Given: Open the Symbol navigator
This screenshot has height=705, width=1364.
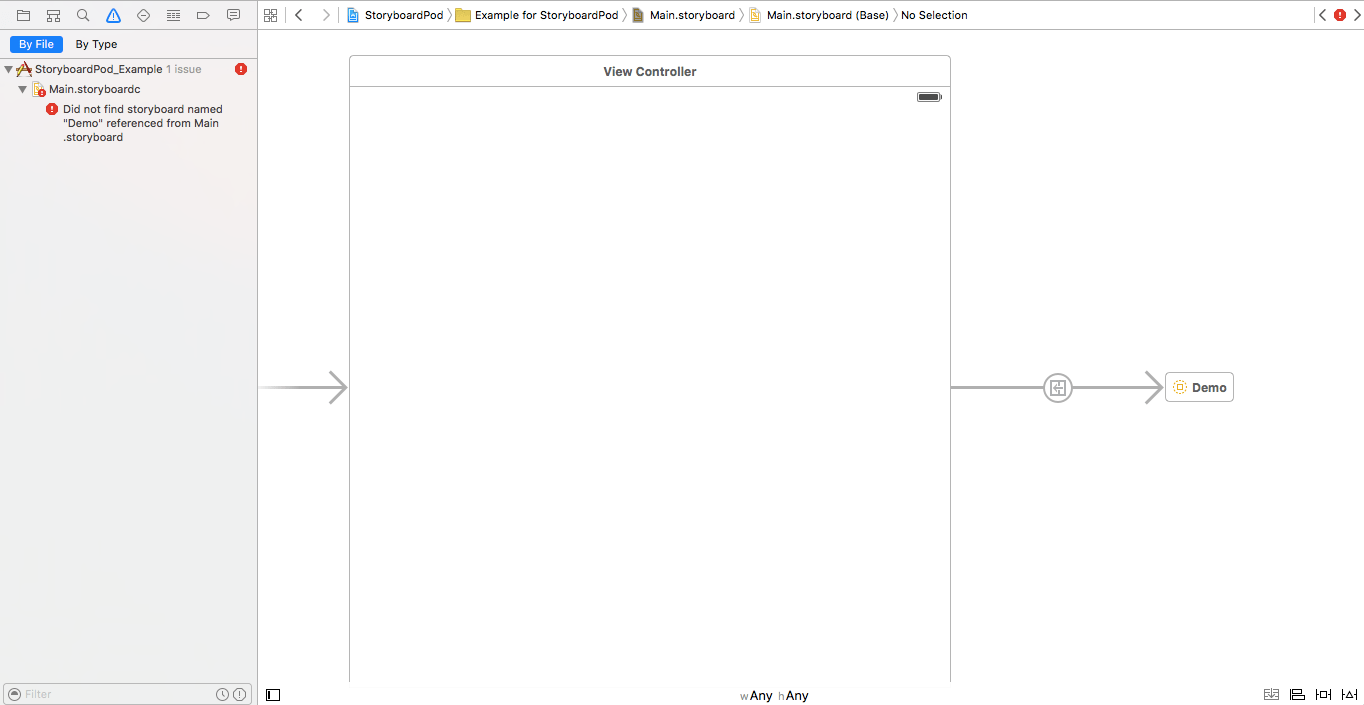Looking at the screenshot, I should (53, 15).
